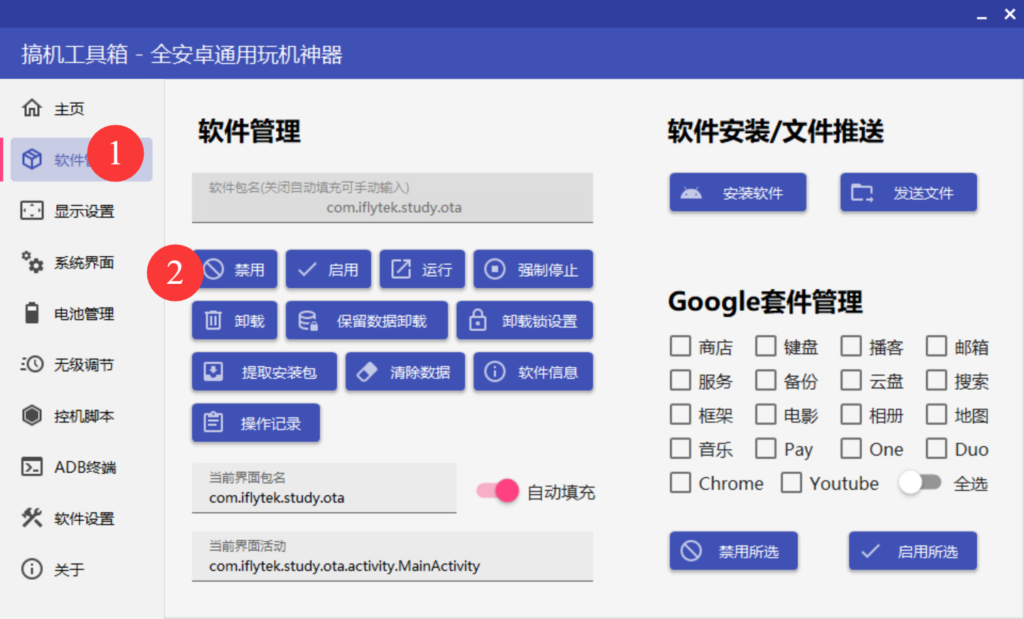
Task: Check the 框架 checkbox
Action: click(680, 414)
